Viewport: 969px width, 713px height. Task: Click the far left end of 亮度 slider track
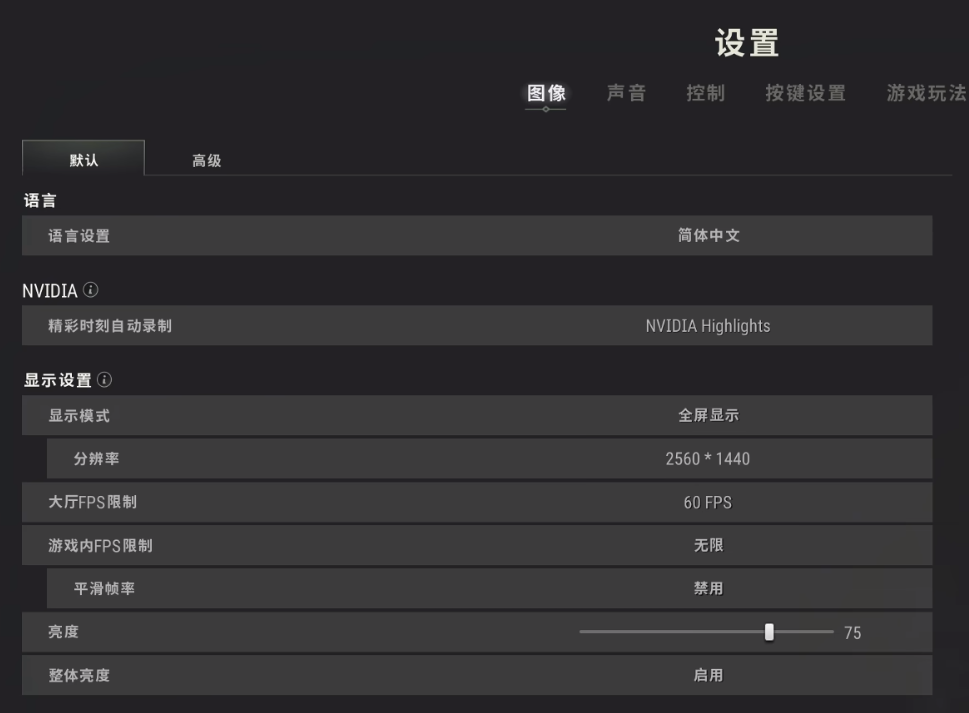(x=582, y=632)
